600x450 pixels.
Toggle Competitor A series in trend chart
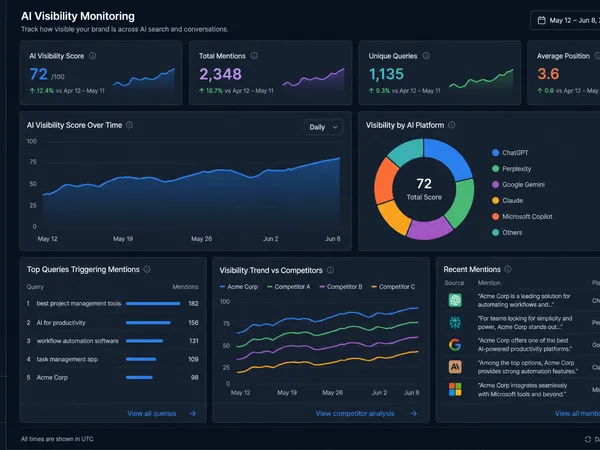pyautogui.click(x=289, y=287)
